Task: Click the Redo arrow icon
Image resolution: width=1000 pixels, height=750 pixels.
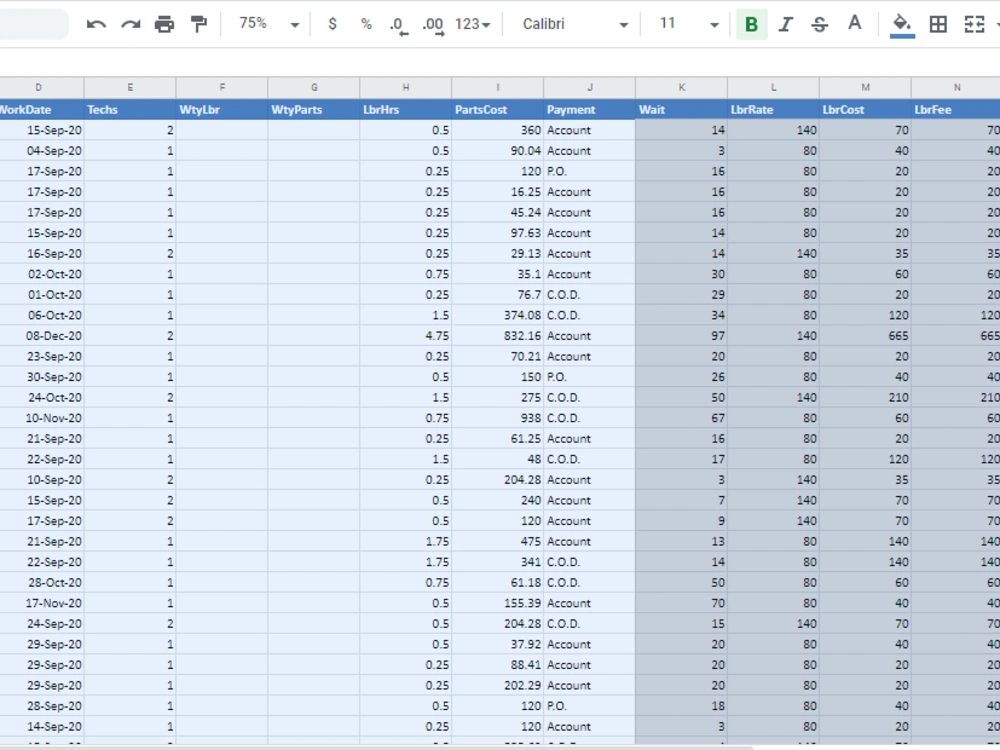Action: 131,24
